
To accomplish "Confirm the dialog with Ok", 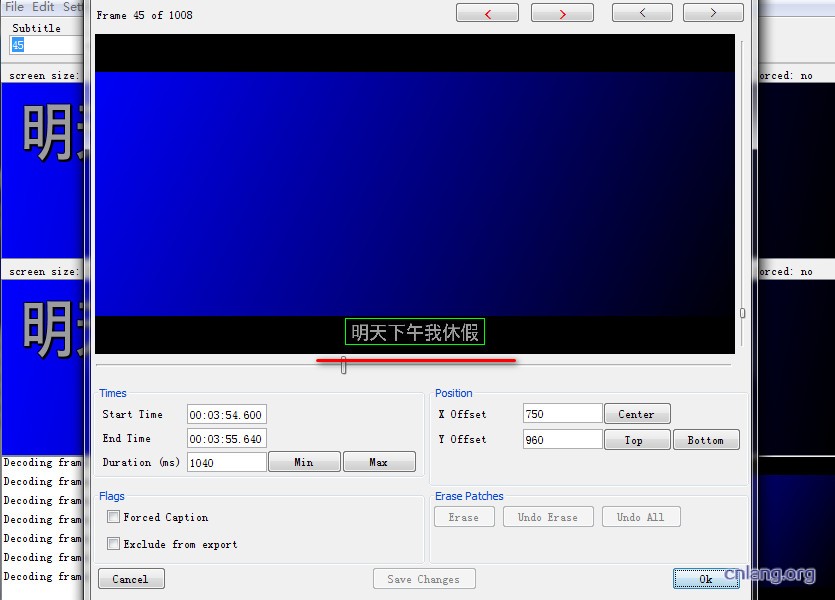I will pos(706,579).
